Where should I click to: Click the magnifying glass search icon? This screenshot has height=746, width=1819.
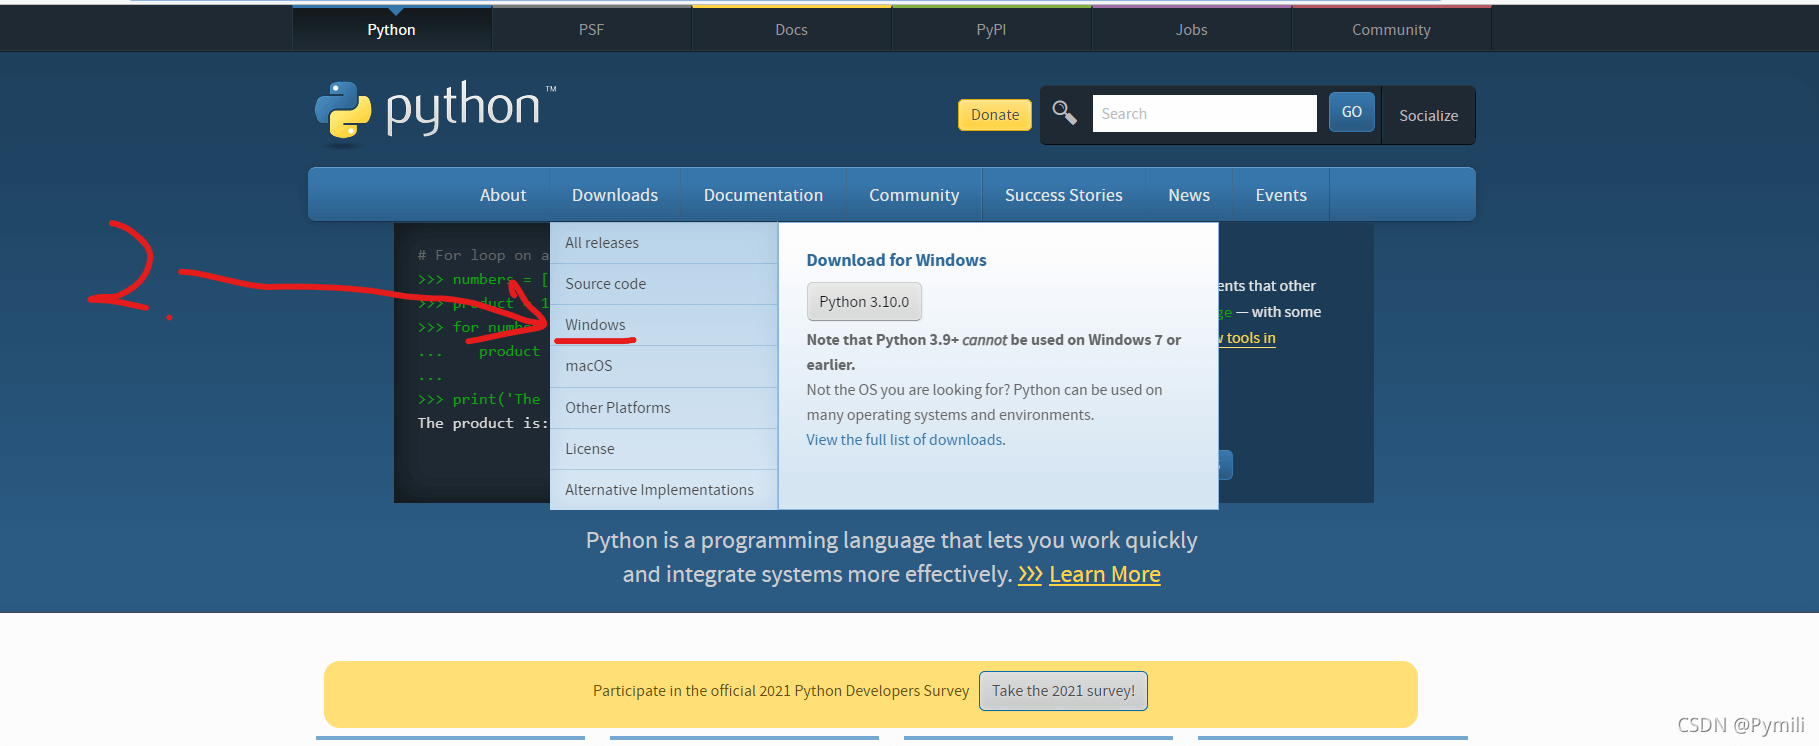tap(1064, 113)
